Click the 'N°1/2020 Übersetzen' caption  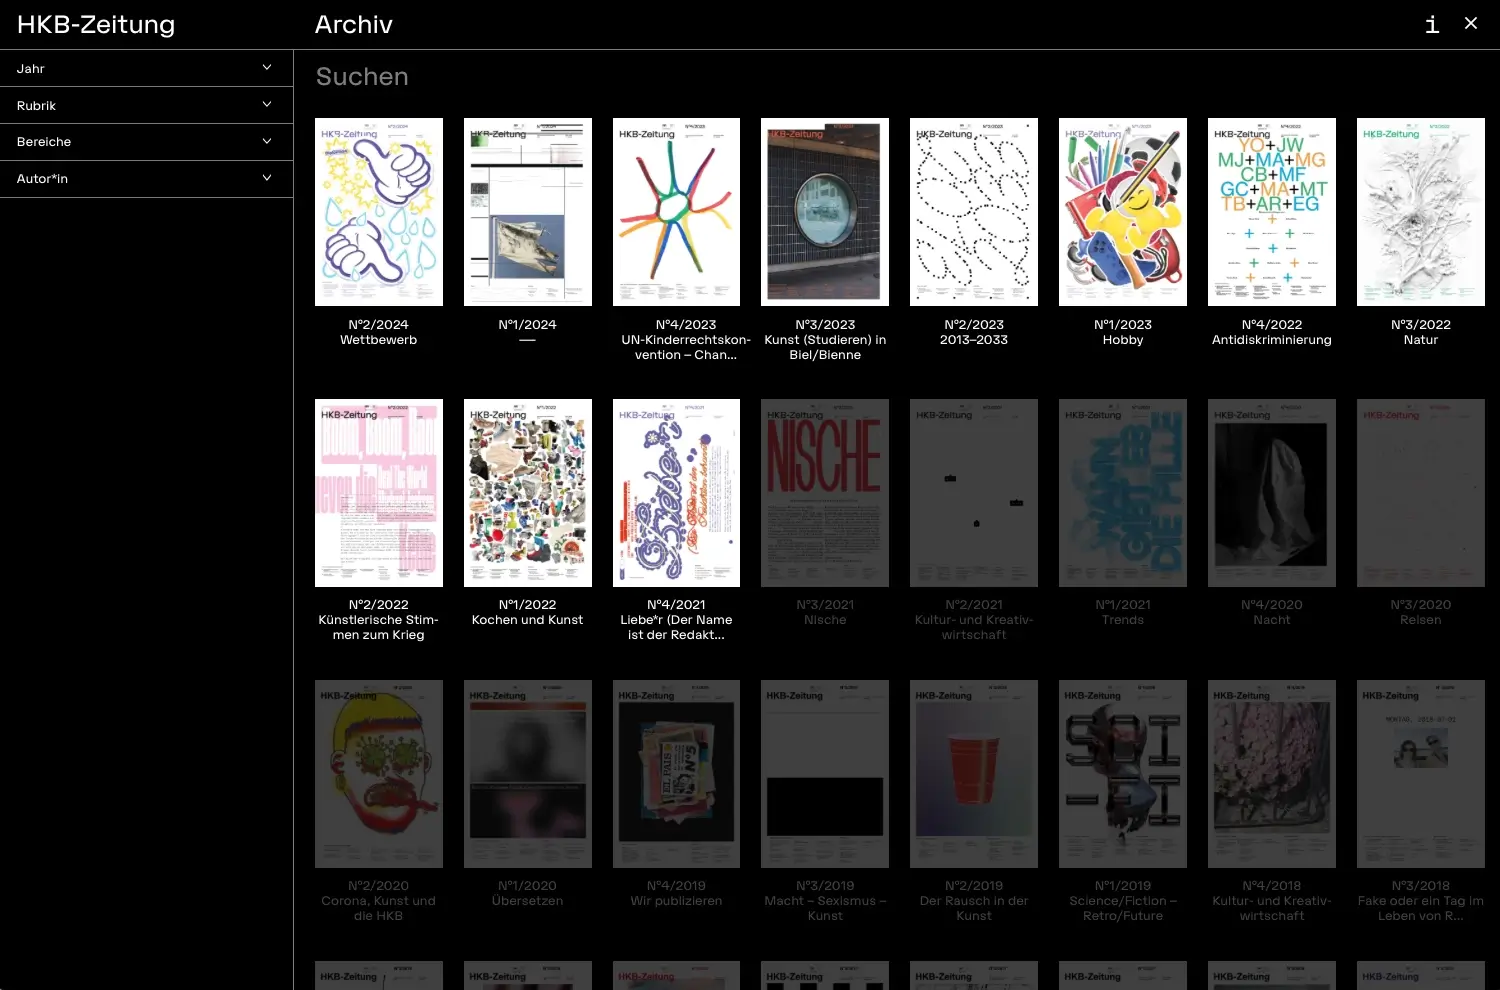click(x=528, y=893)
